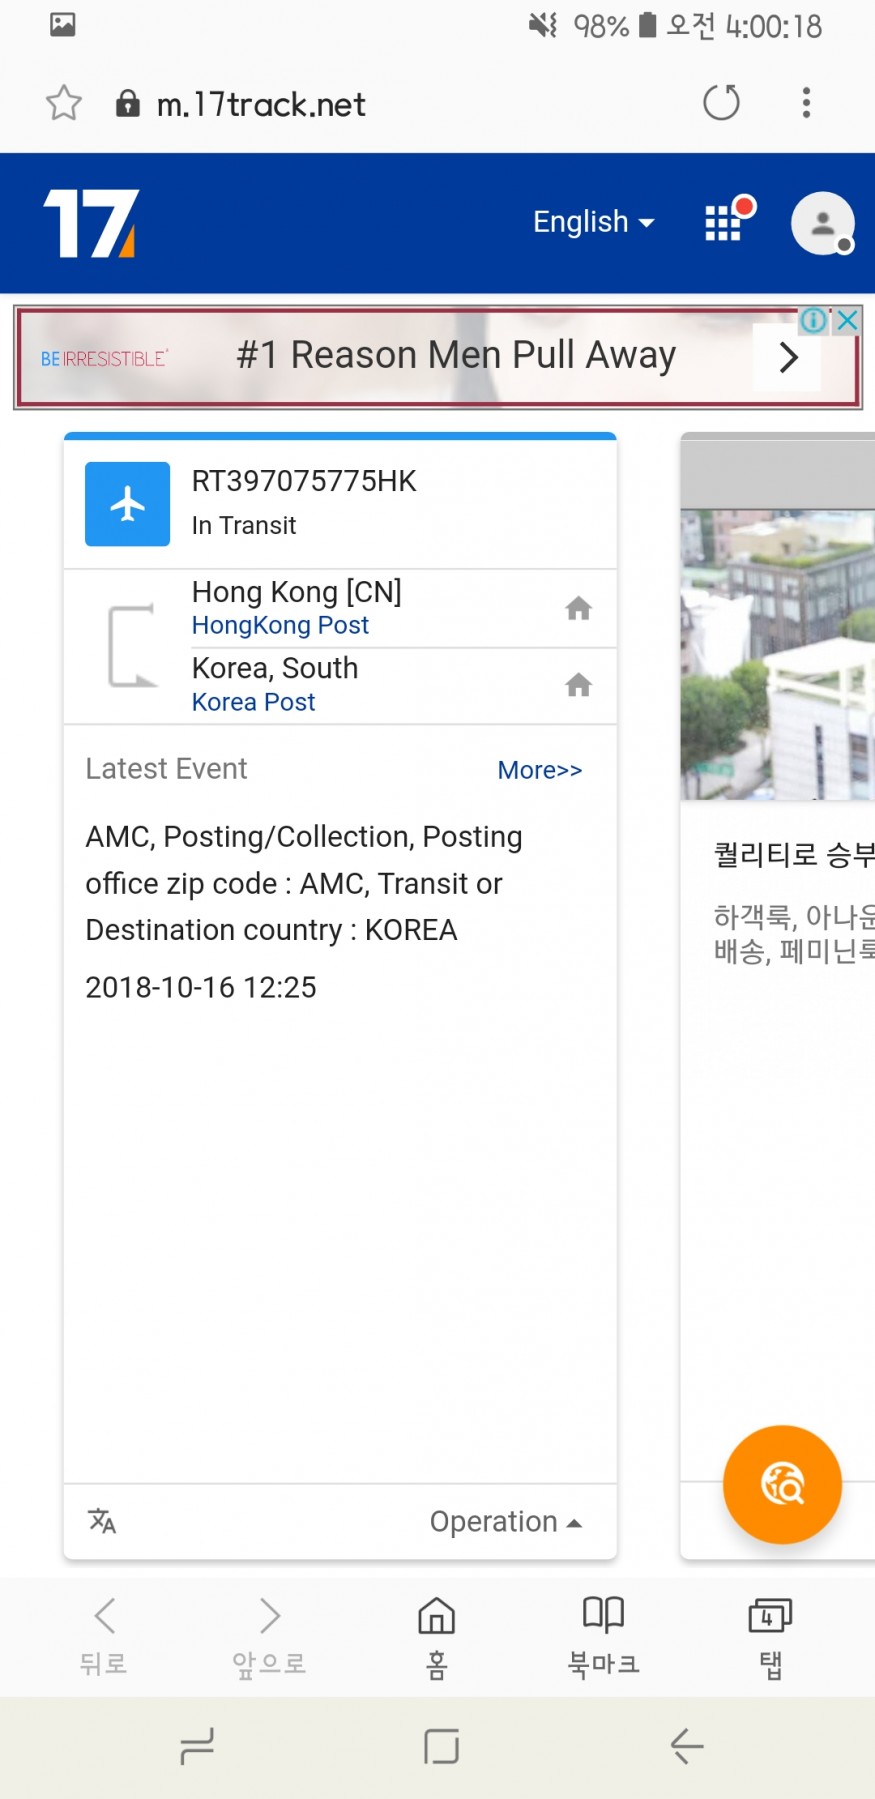Open the HongKong Post carrier link

280,626
